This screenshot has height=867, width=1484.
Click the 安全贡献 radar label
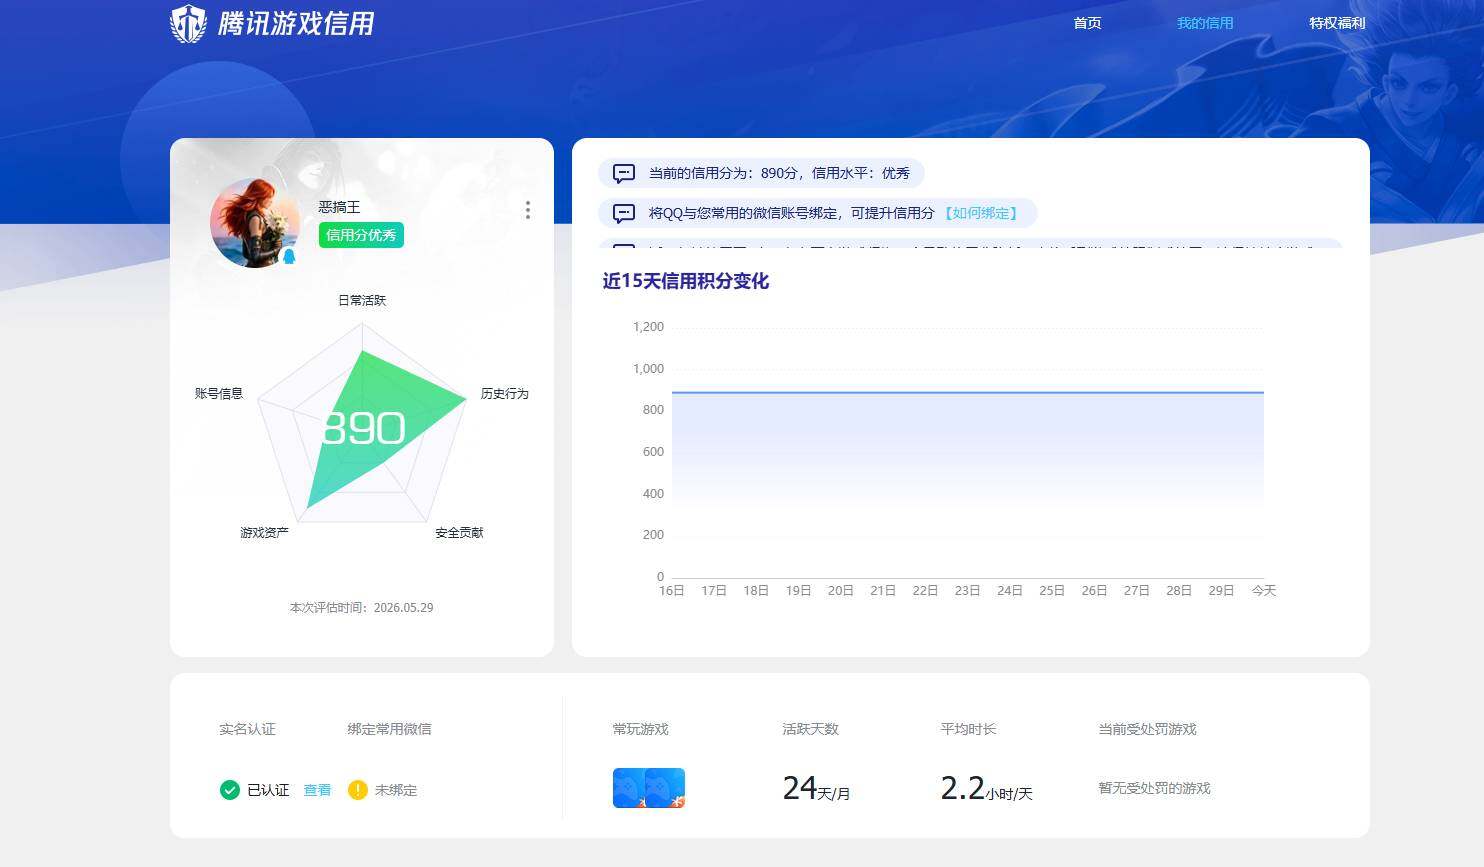pos(459,533)
